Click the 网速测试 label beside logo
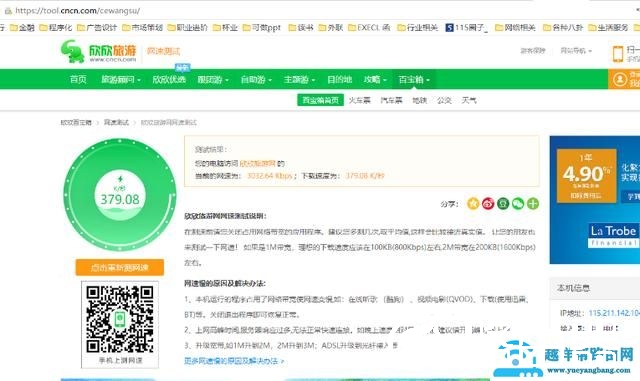Screen dimensions: 640x381 [x=163, y=51]
